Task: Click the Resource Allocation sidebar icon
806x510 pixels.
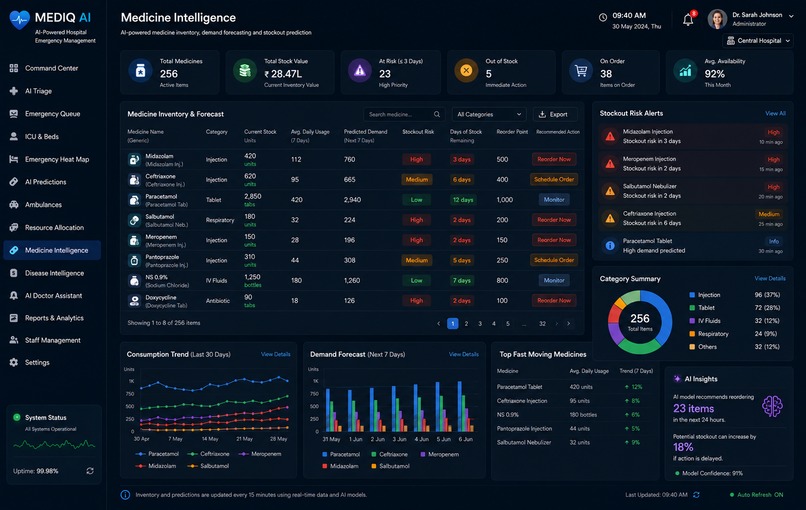Action: tap(14, 227)
